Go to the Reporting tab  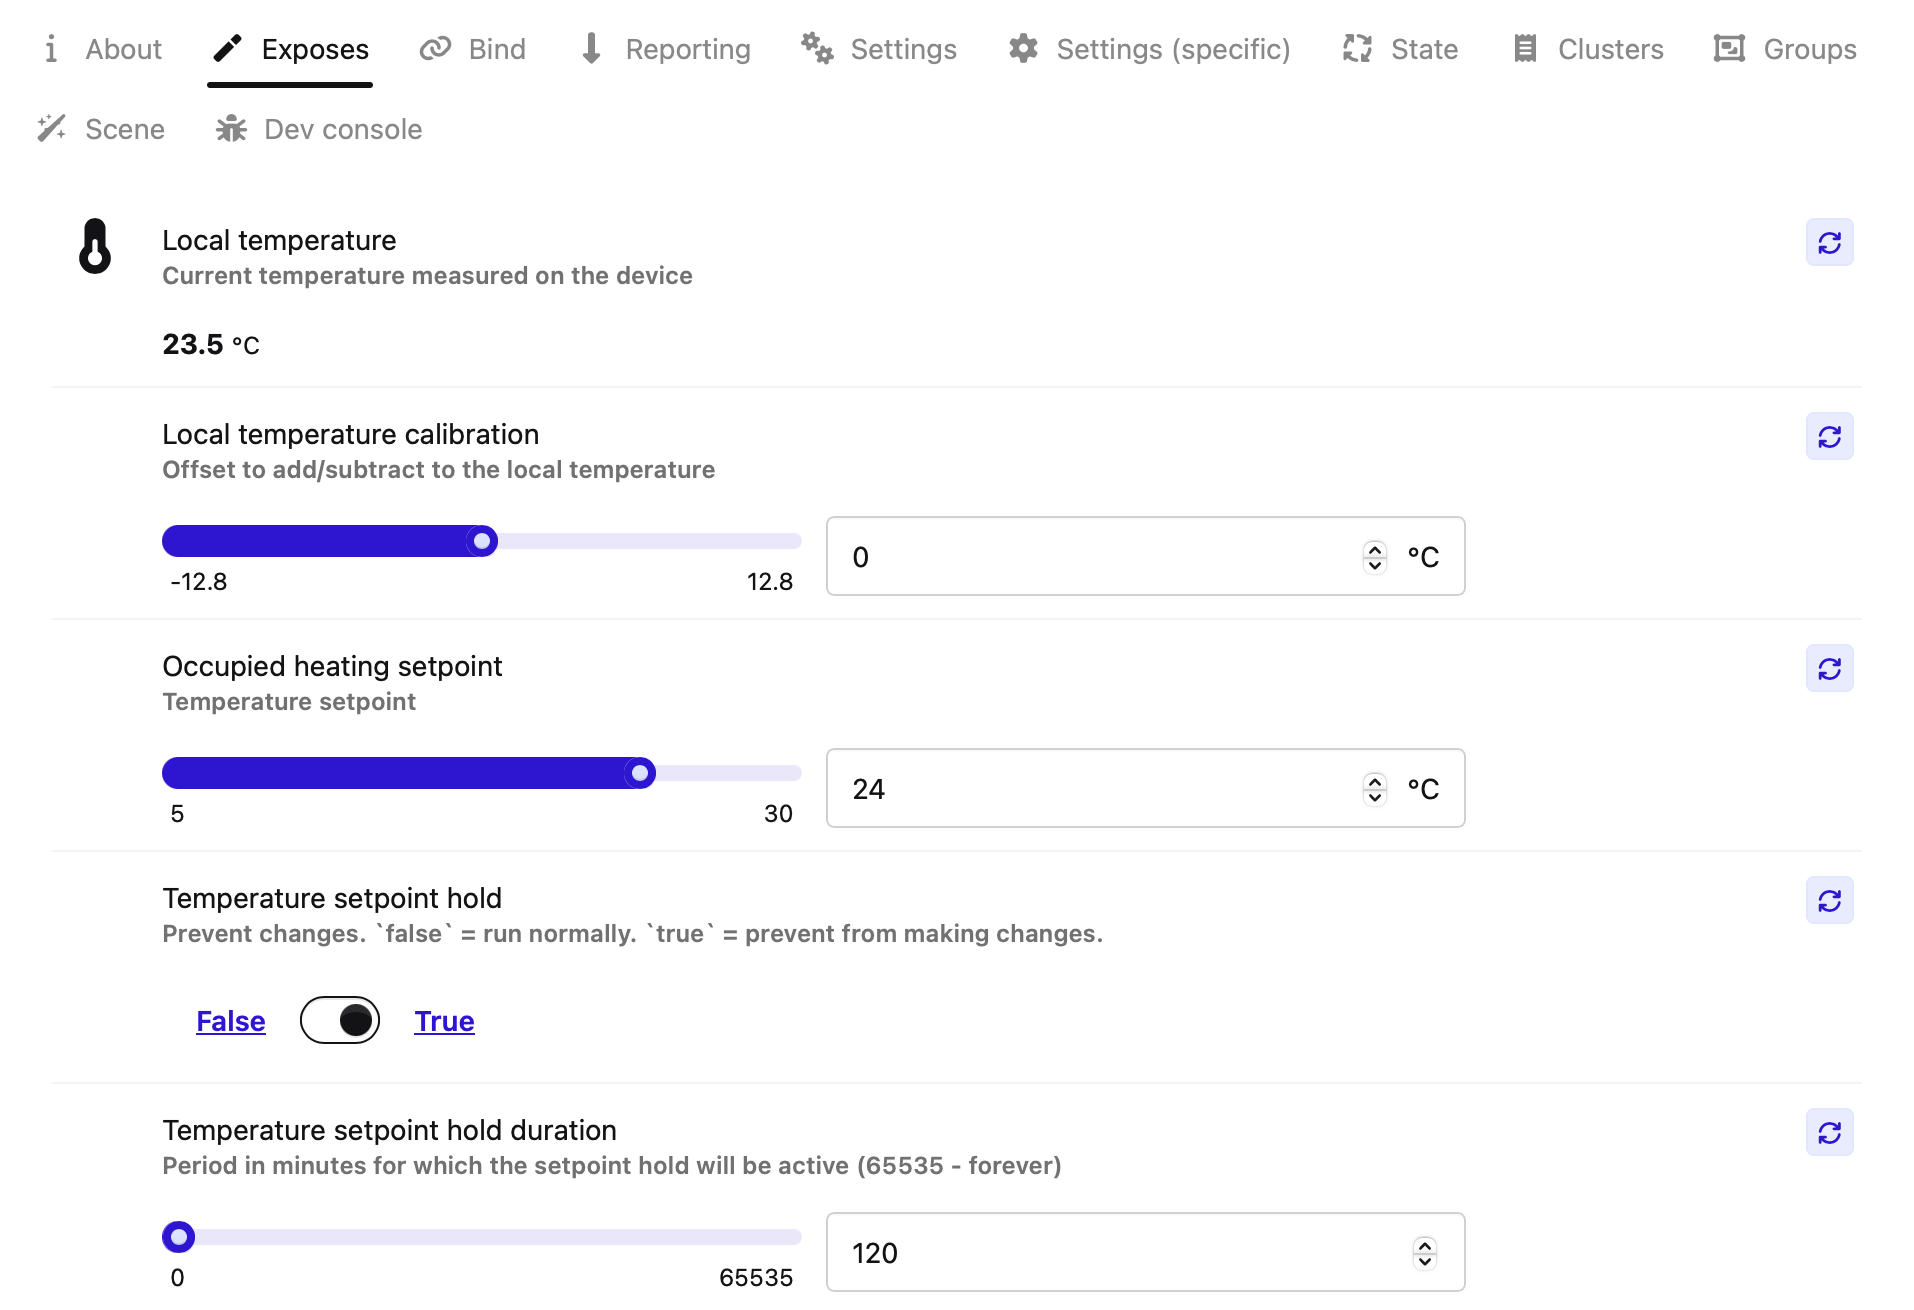pos(665,50)
